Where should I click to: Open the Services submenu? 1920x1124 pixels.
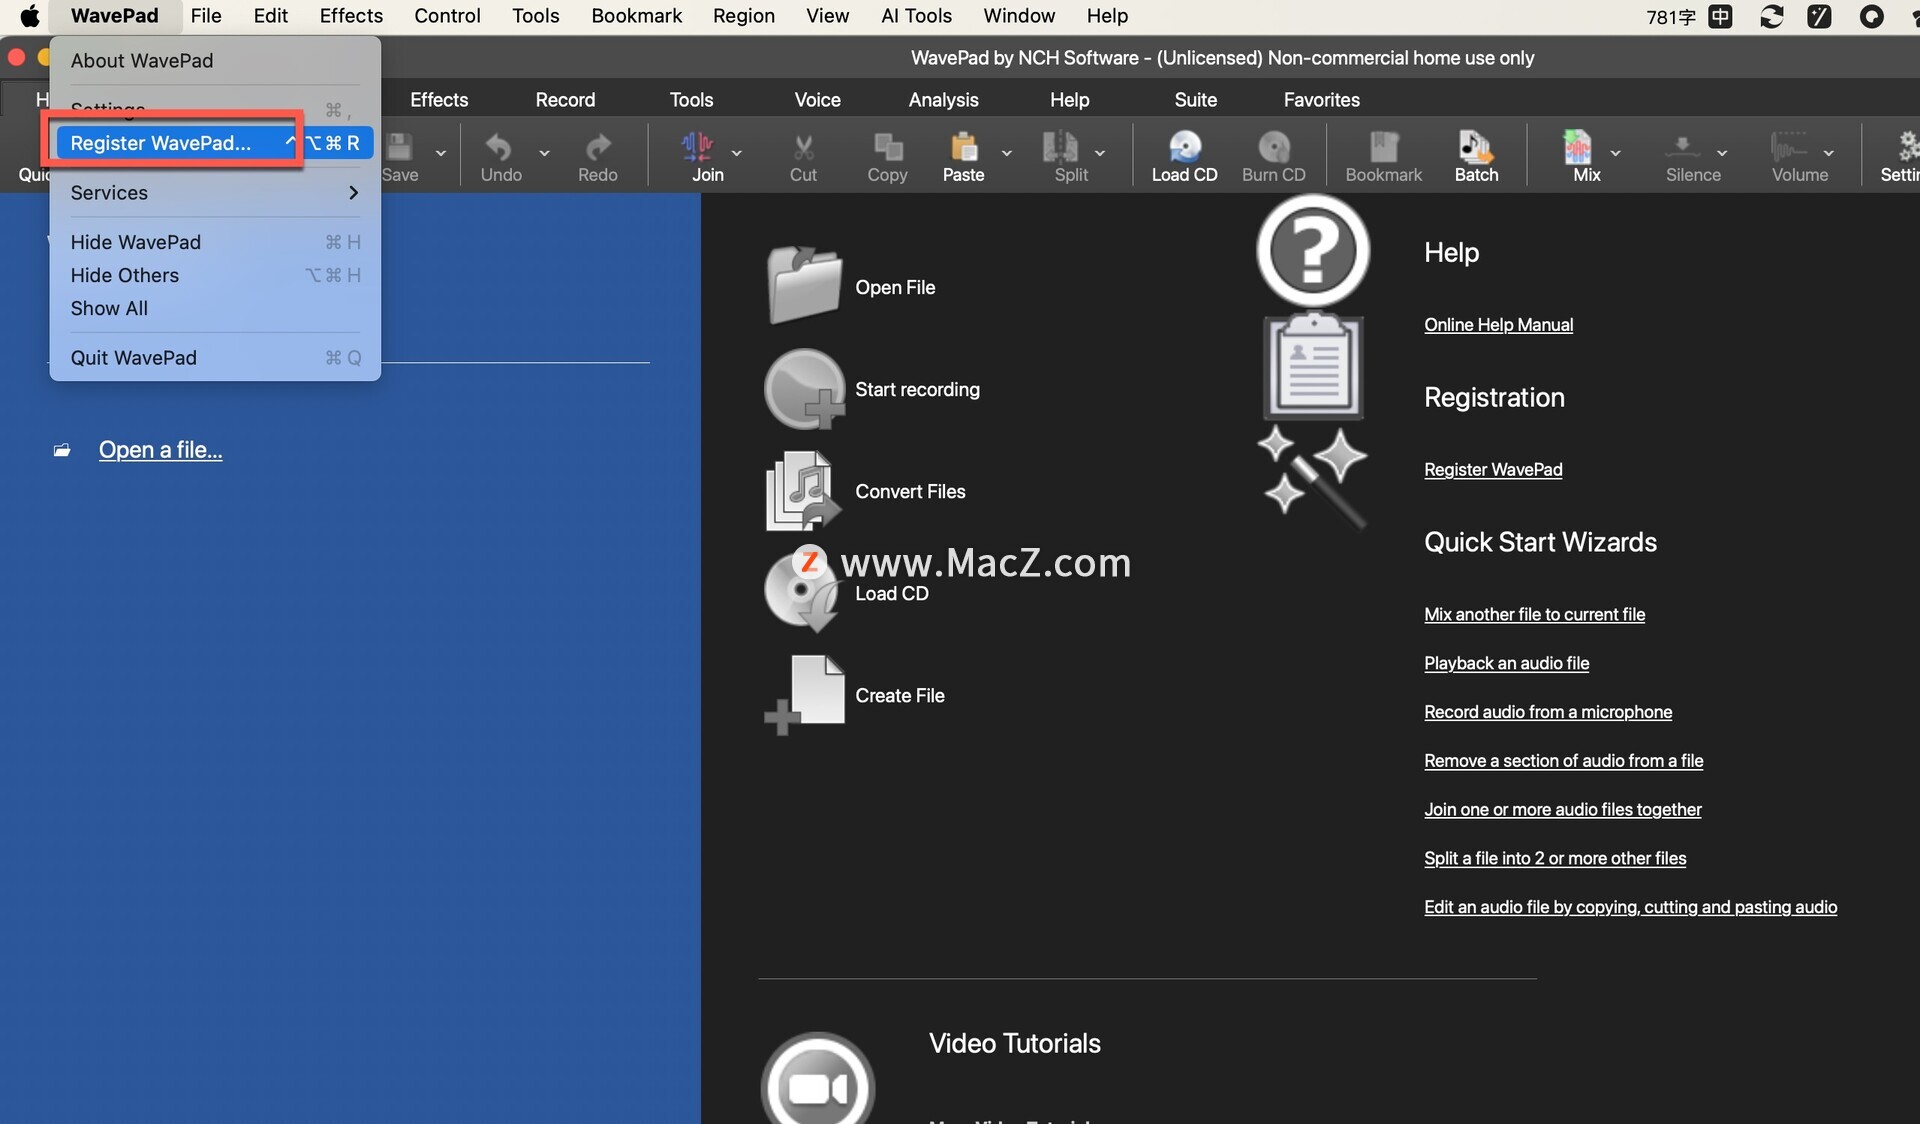[215, 192]
